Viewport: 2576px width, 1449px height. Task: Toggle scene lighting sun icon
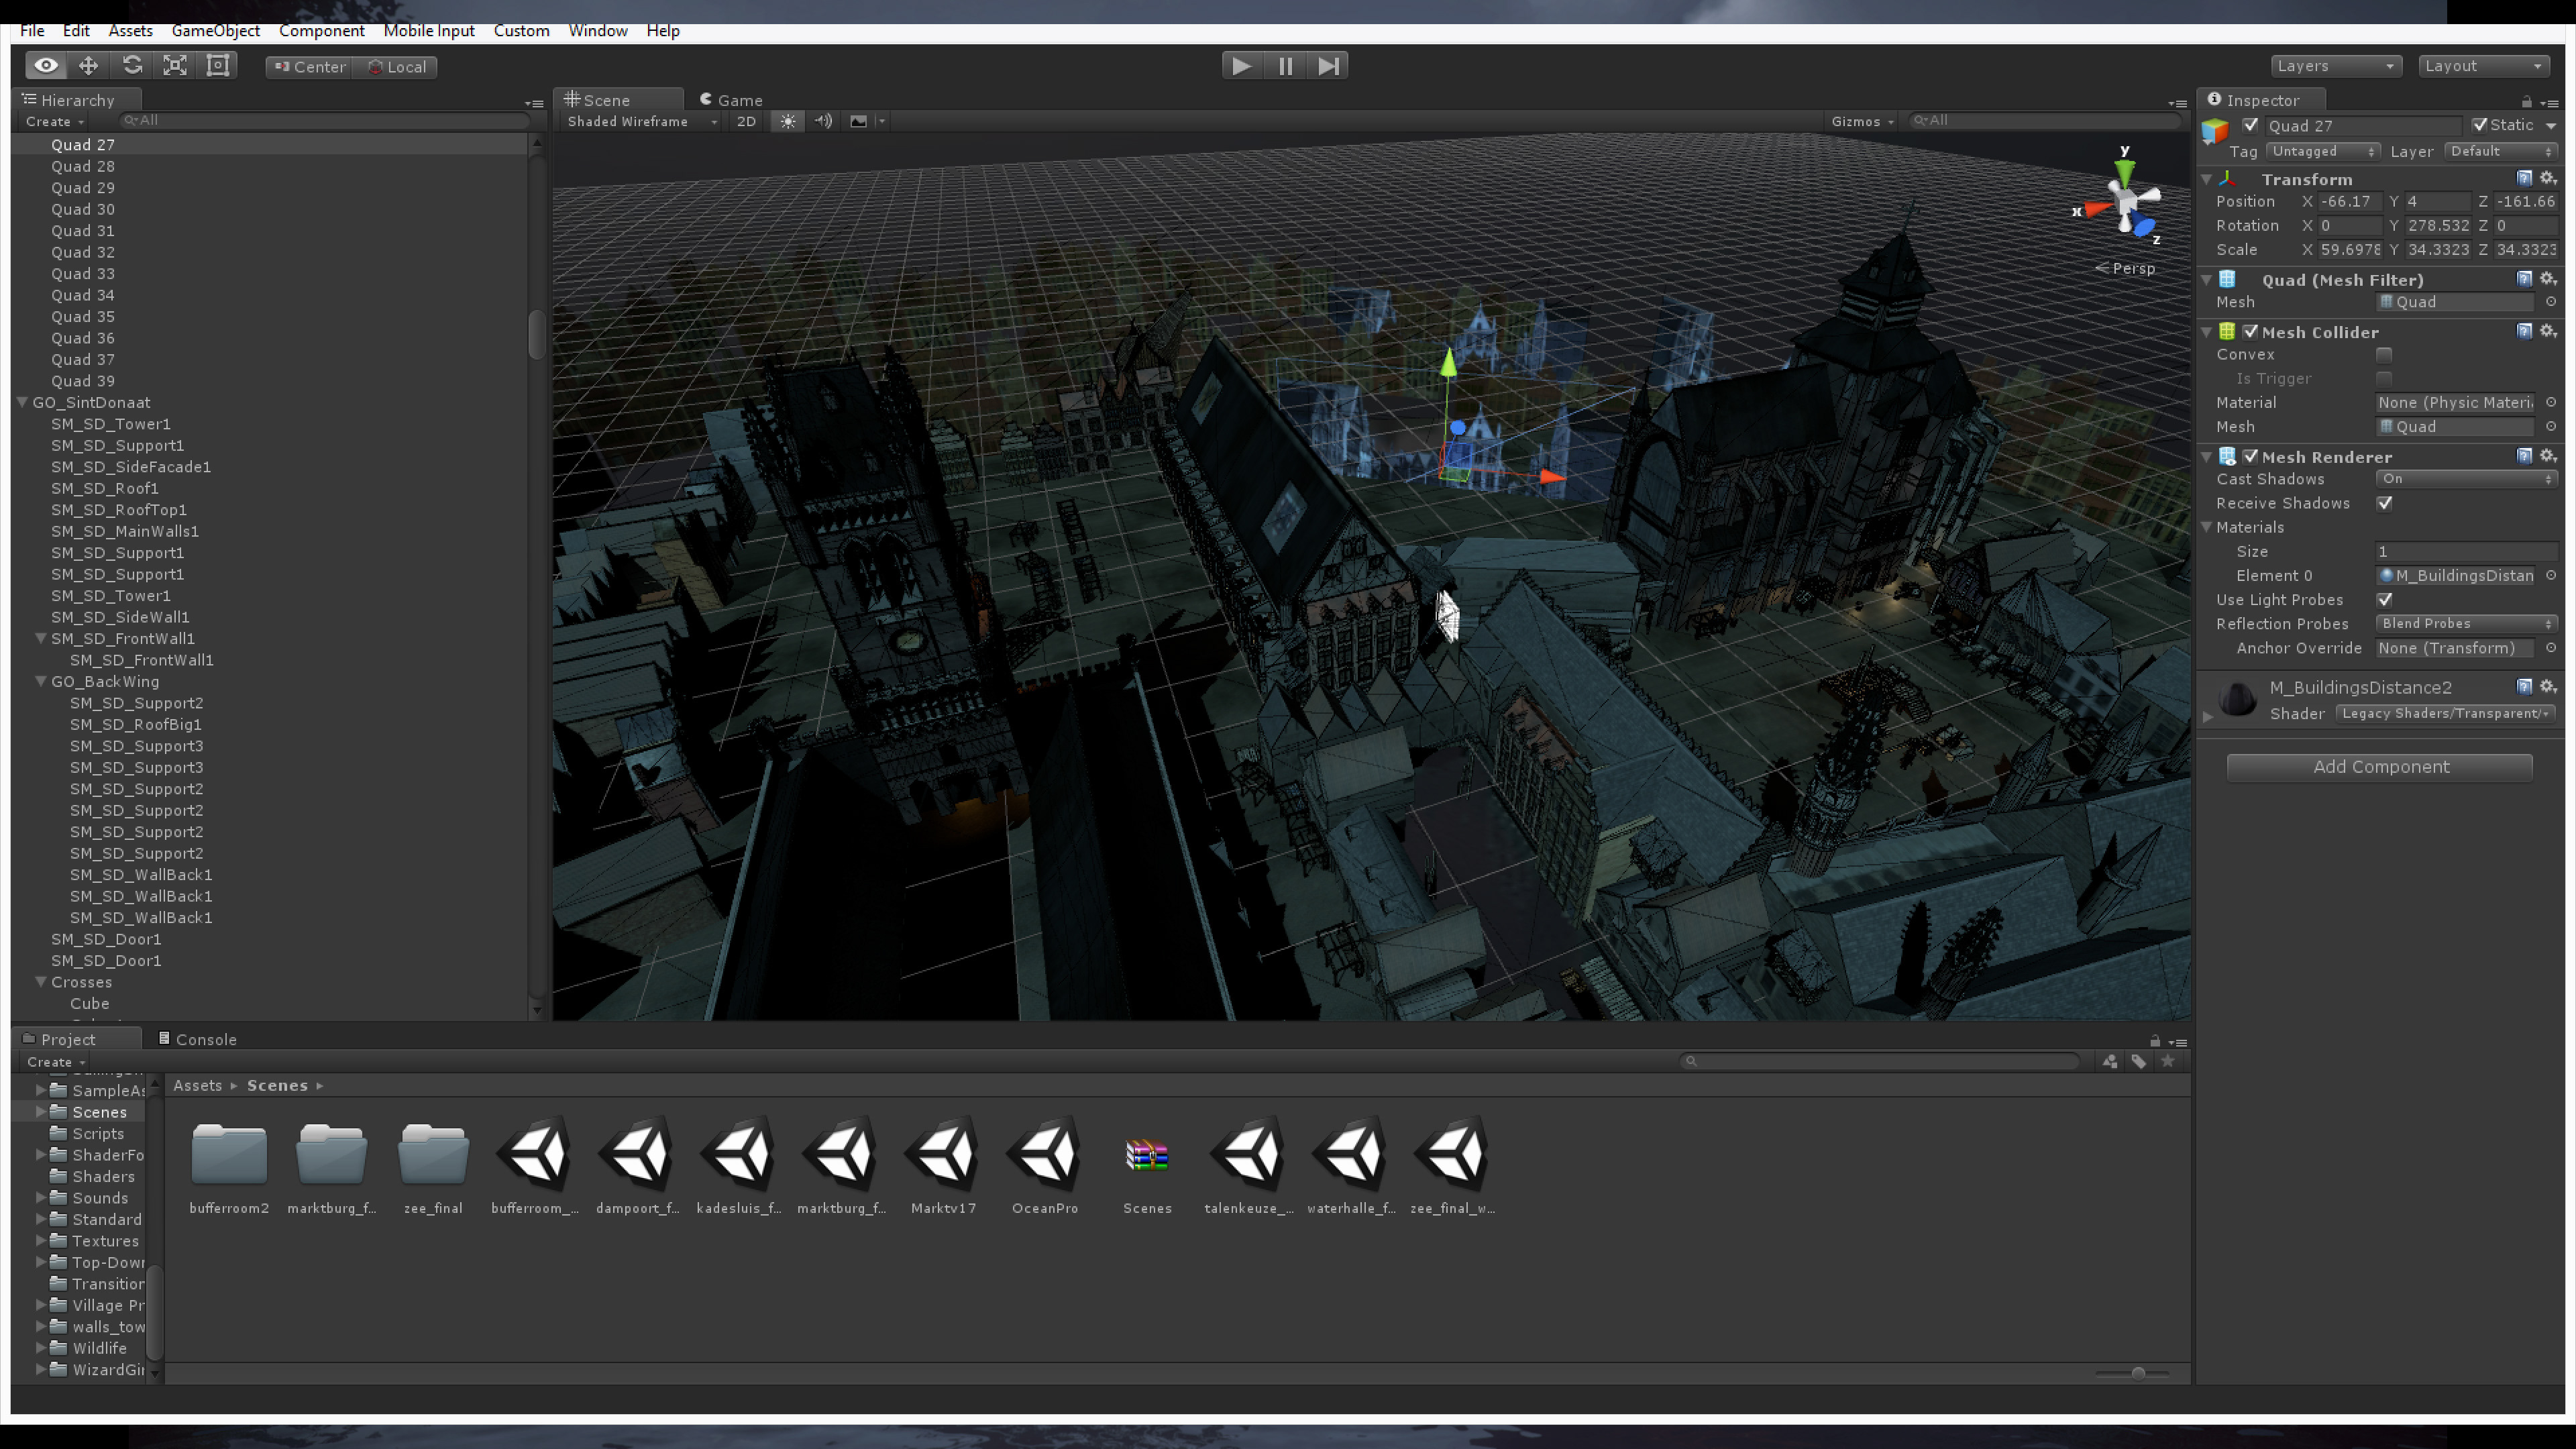click(788, 121)
